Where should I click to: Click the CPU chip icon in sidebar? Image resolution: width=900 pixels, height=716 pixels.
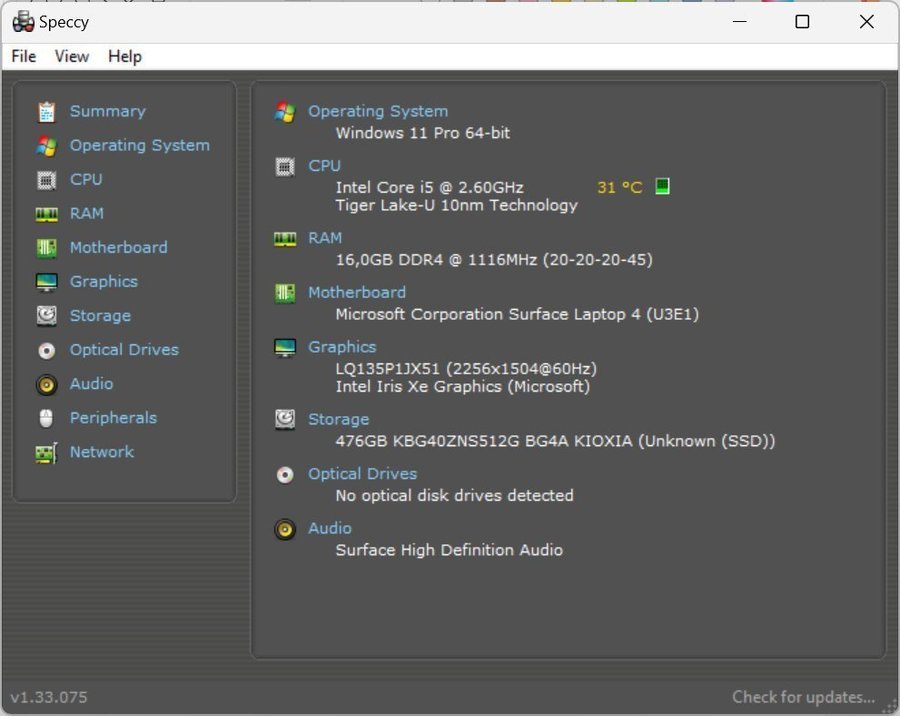(x=46, y=180)
